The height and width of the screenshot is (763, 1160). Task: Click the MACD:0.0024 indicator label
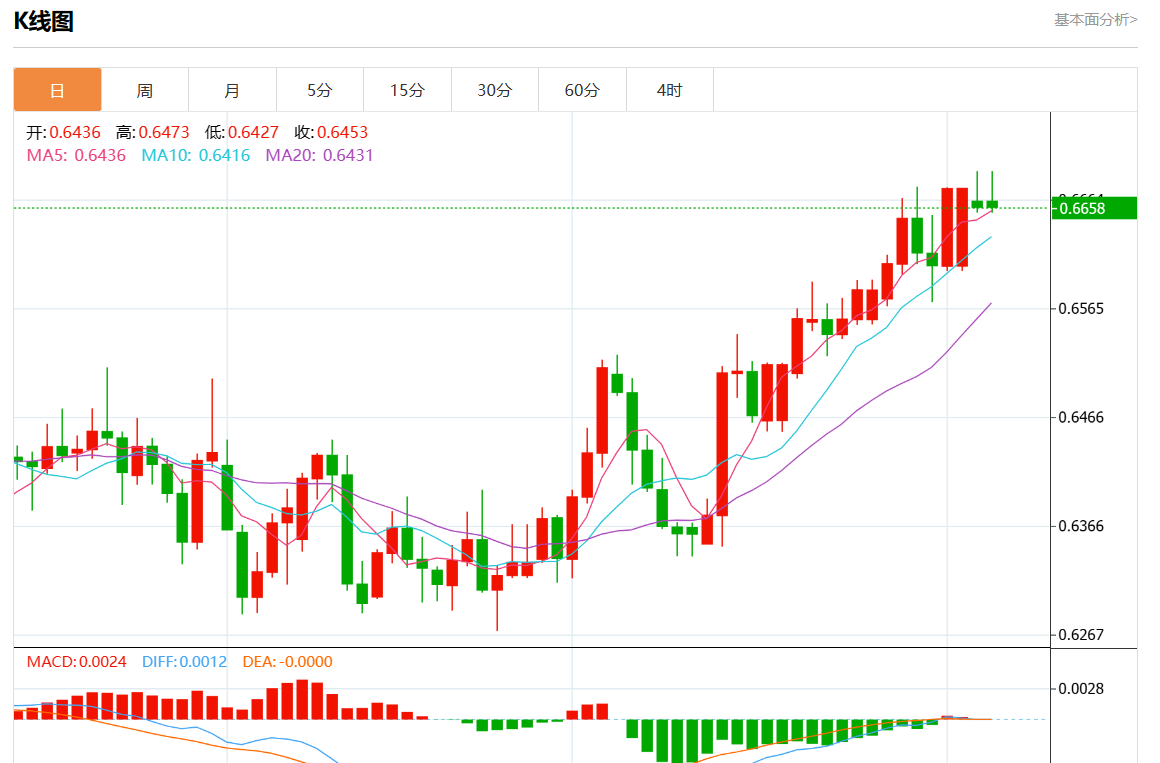click(x=77, y=662)
